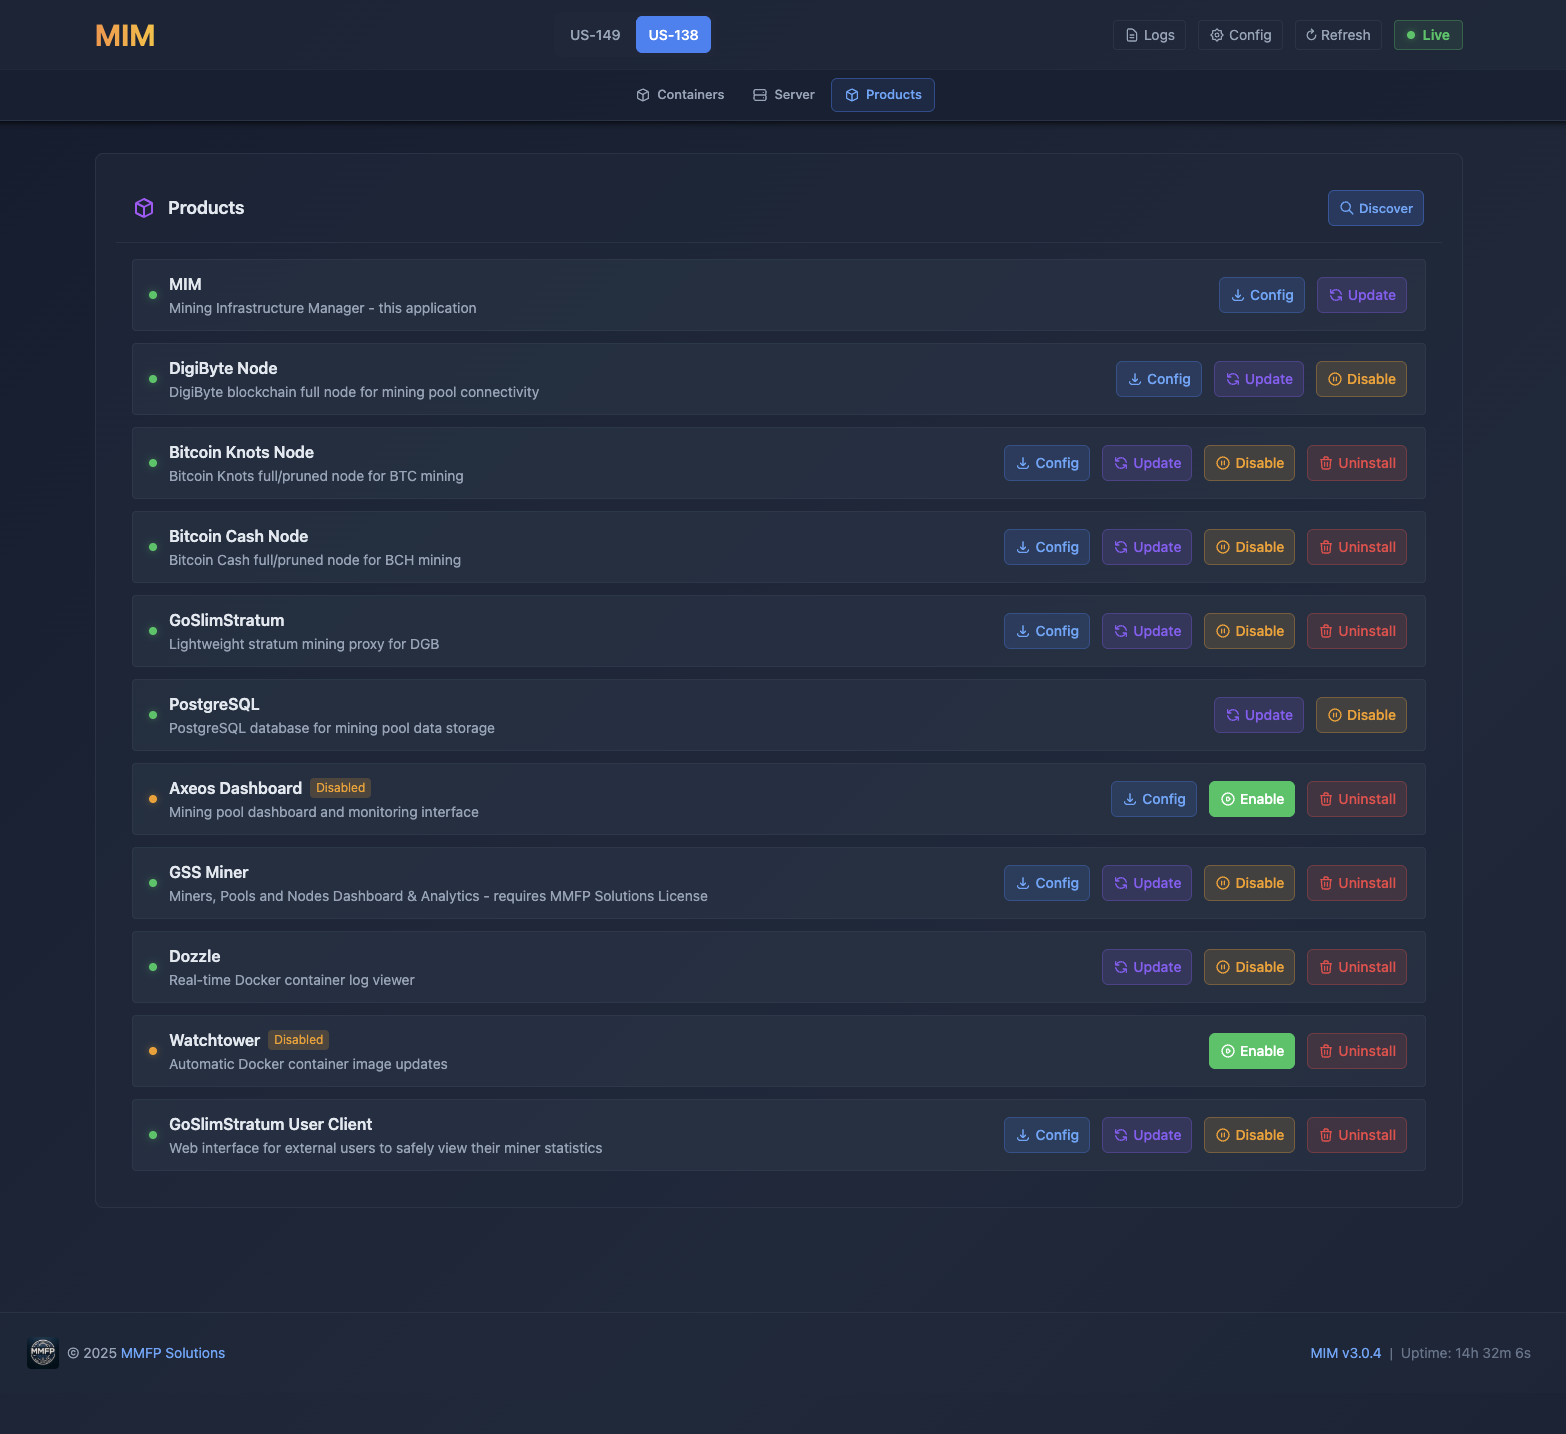
Task: Select the US-138 server tab
Action: (x=672, y=34)
